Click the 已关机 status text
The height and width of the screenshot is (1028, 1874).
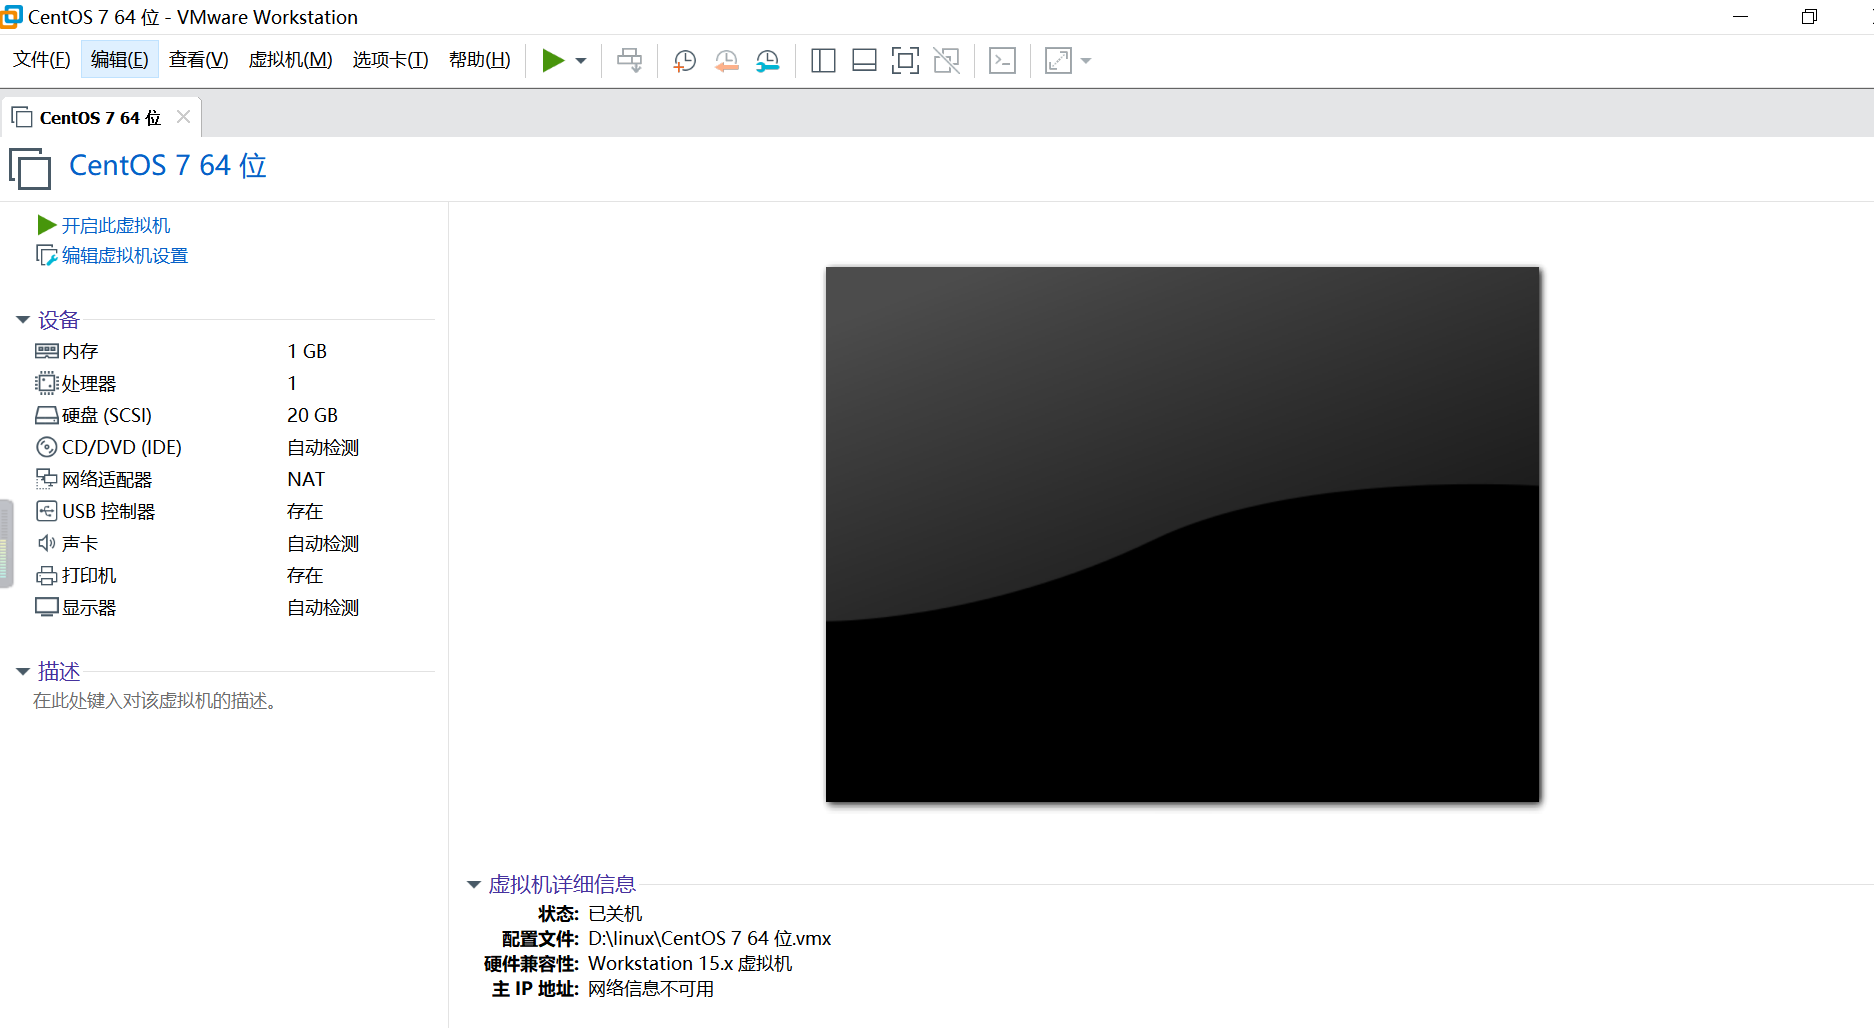(615, 914)
